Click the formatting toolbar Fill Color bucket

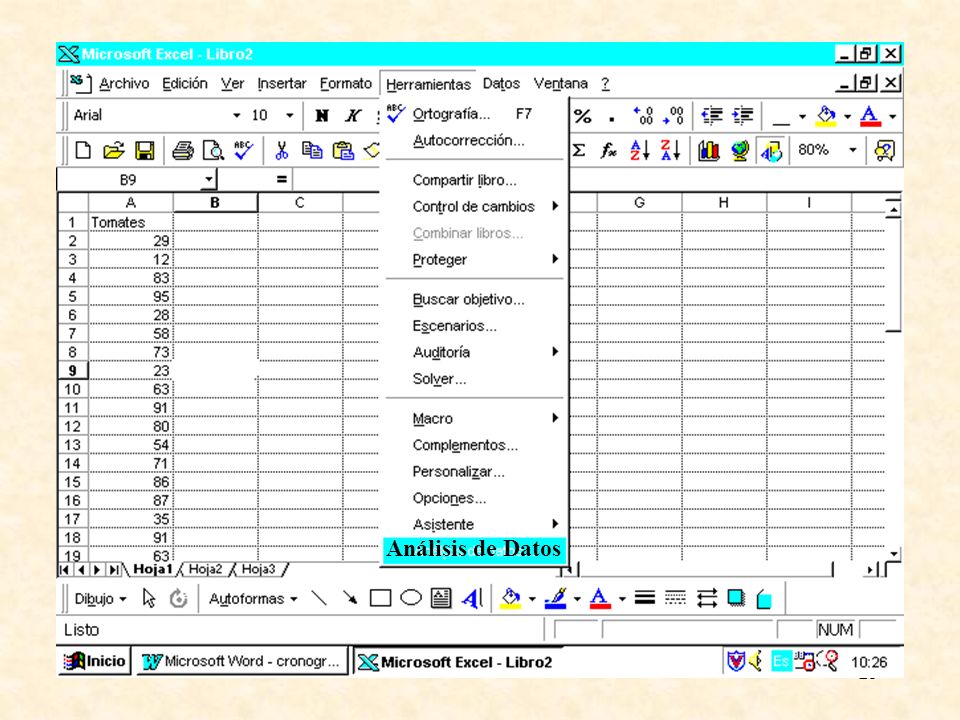point(826,115)
